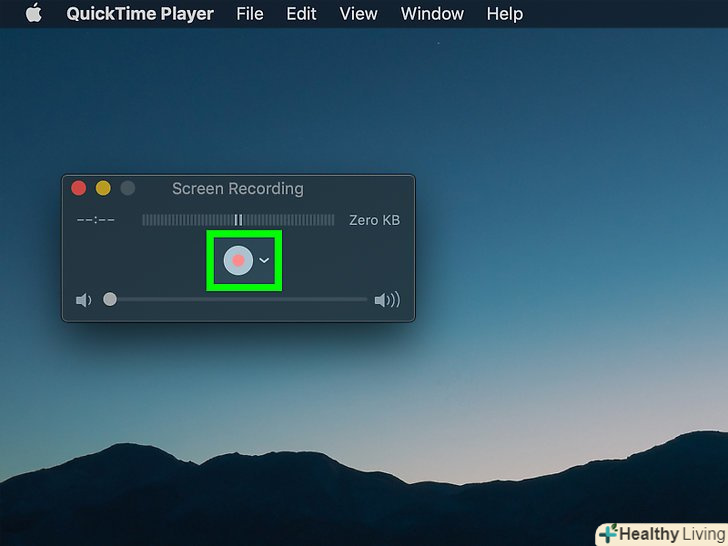Screen dimensions: 728x546
Task: Click the audio level meter bar
Action: click(238, 220)
